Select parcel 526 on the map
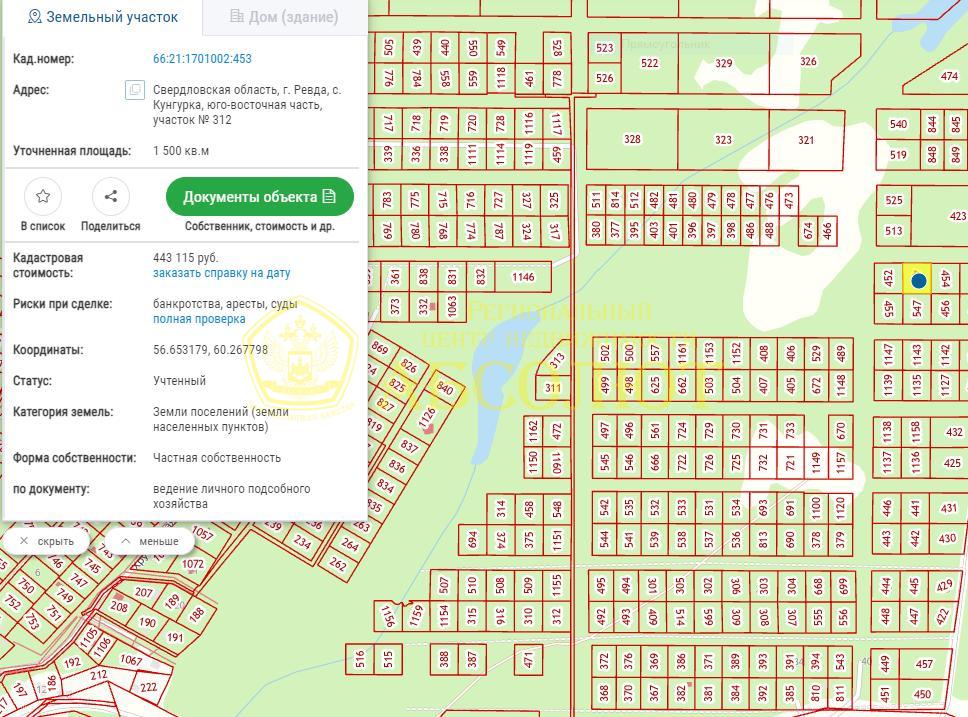Viewport: 968px width, 717px height. (x=604, y=78)
